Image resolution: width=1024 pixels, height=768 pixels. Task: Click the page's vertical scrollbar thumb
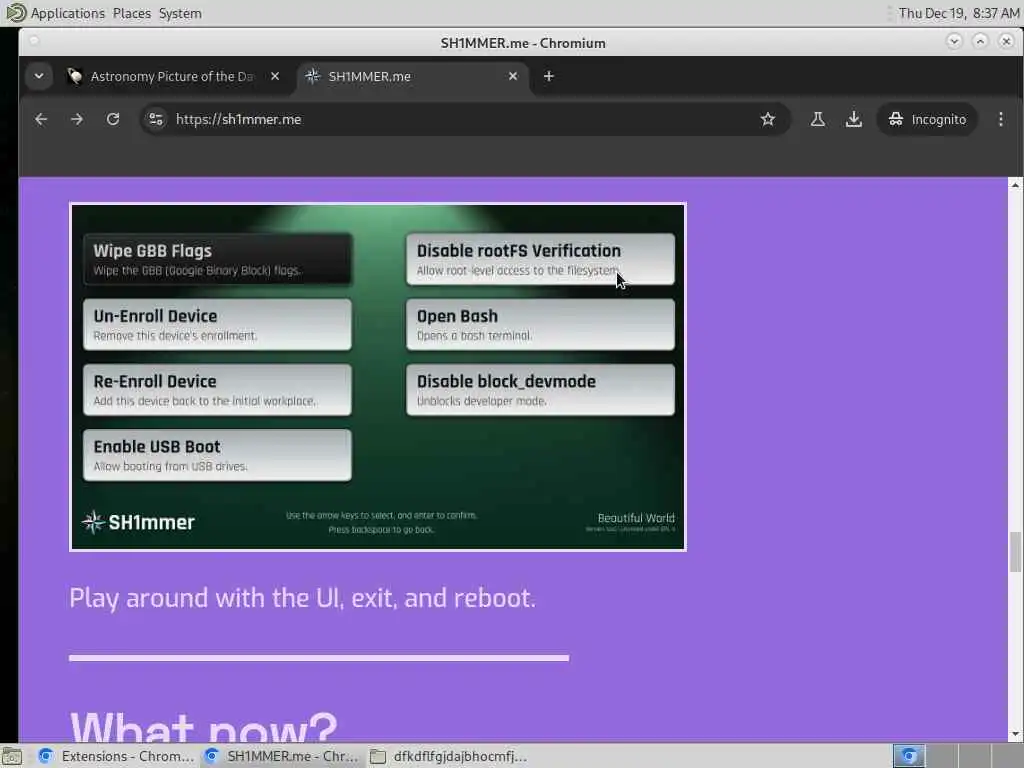pos(1015,552)
